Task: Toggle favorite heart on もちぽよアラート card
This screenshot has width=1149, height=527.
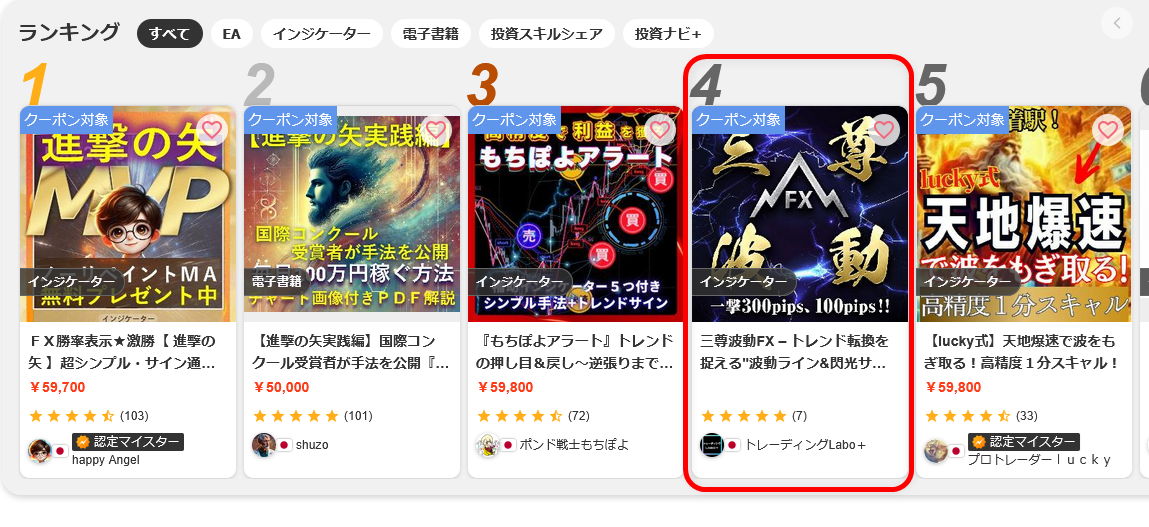Action: 660,130
